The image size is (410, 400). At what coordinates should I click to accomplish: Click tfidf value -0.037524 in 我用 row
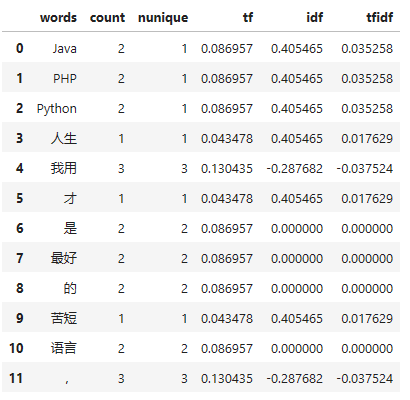(x=365, y=169)
